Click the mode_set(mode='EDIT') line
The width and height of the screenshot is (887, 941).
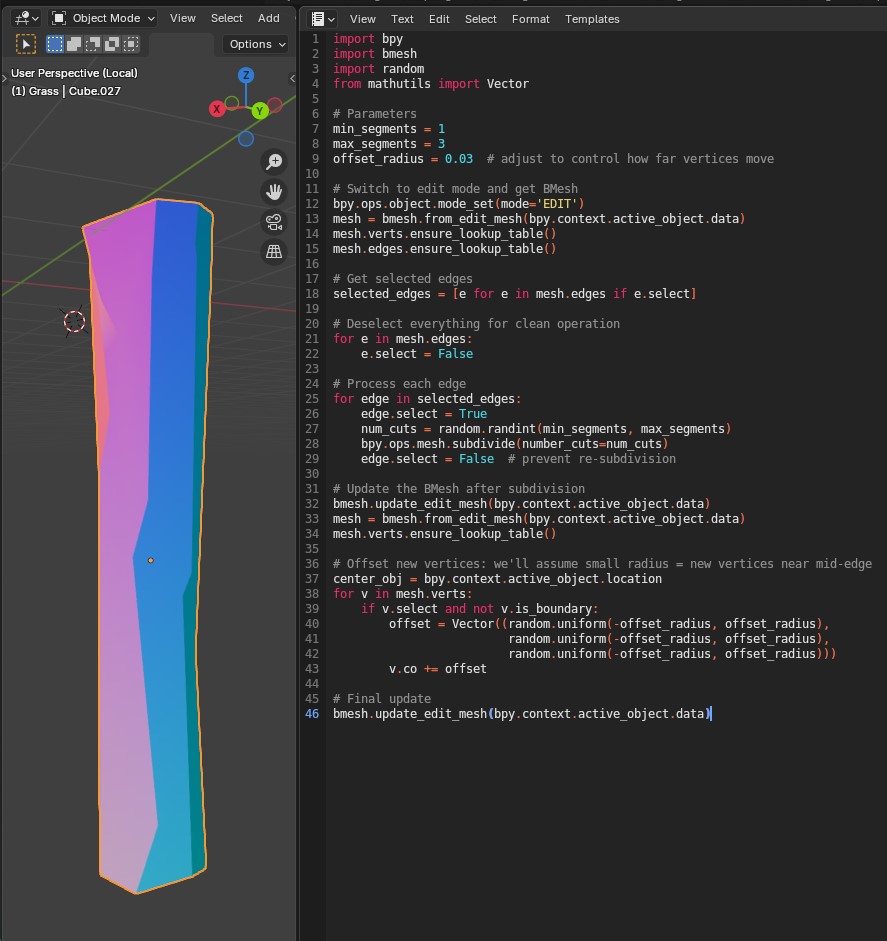pos(459,204)
